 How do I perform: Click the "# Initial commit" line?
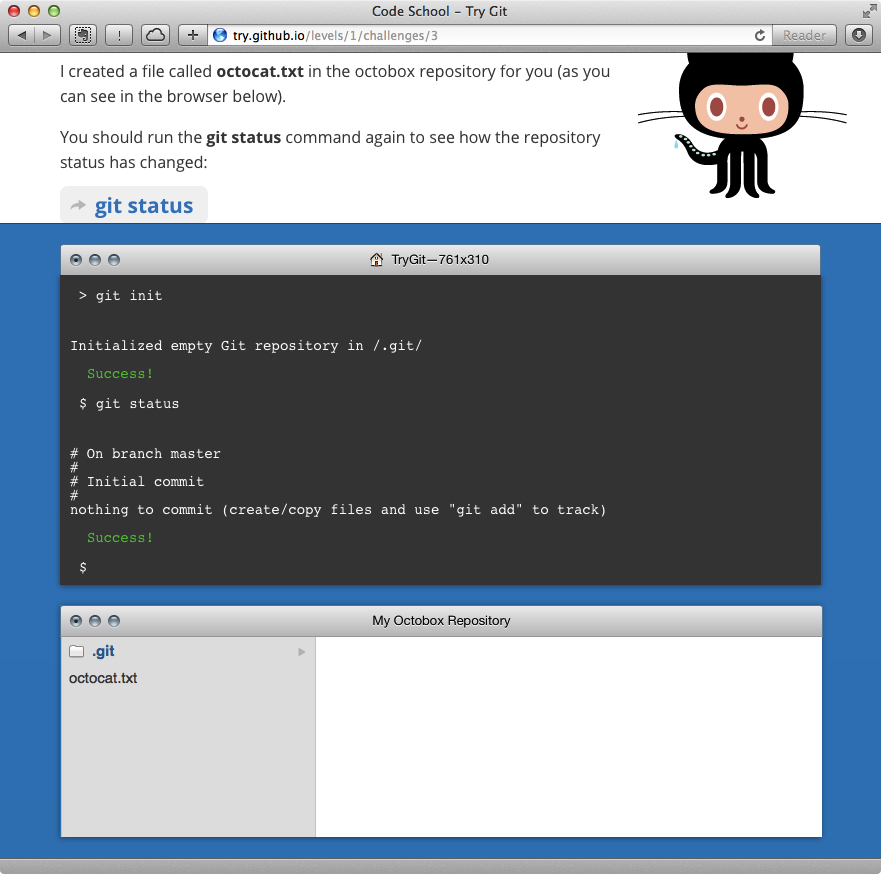click(x=137, y=481)
